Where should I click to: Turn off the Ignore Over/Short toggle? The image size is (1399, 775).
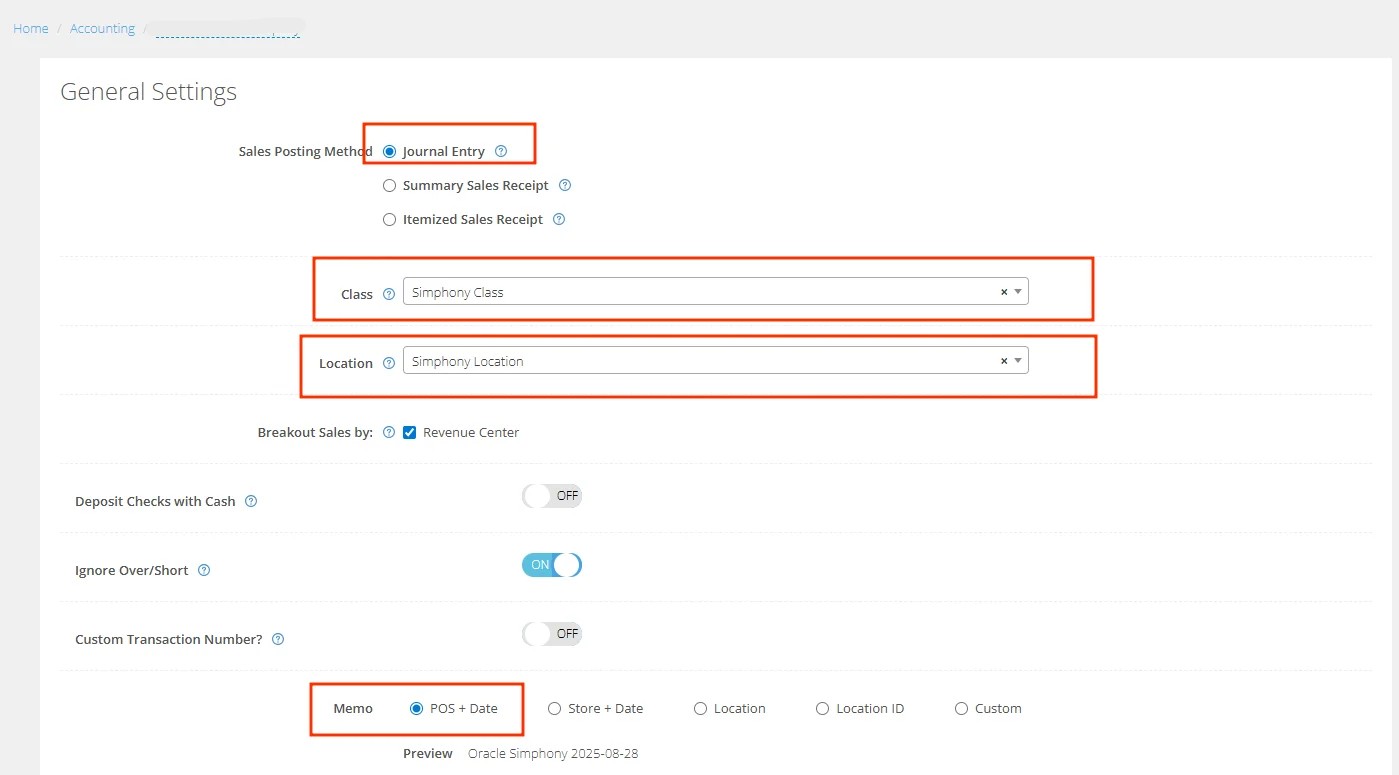[x=551, y=564]
